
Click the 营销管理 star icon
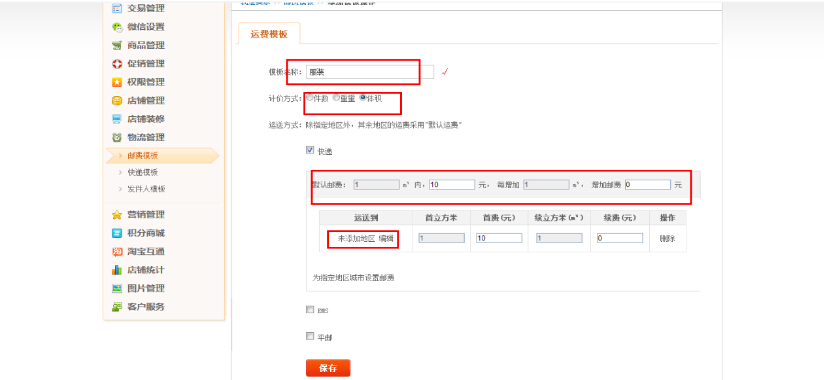click(x=117, y=214)
